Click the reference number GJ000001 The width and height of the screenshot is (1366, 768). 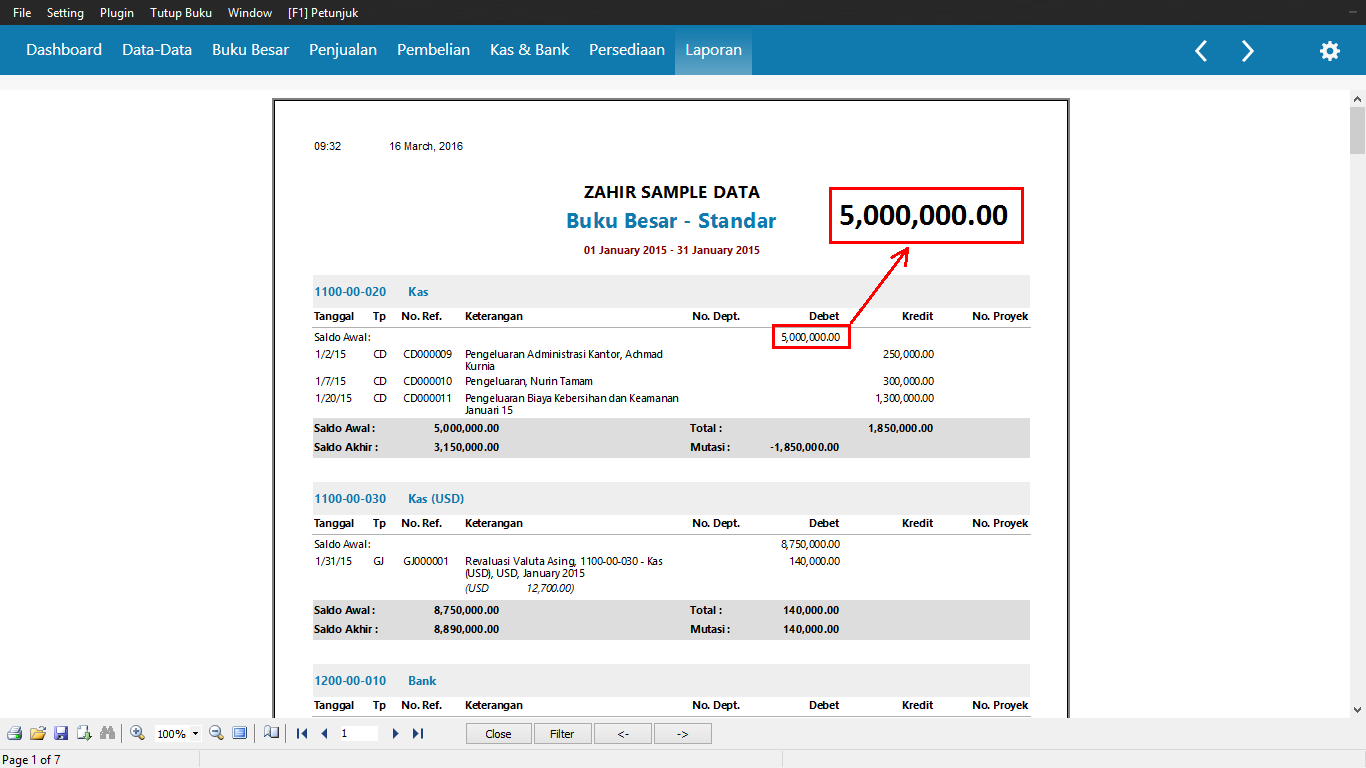point(426,561)
